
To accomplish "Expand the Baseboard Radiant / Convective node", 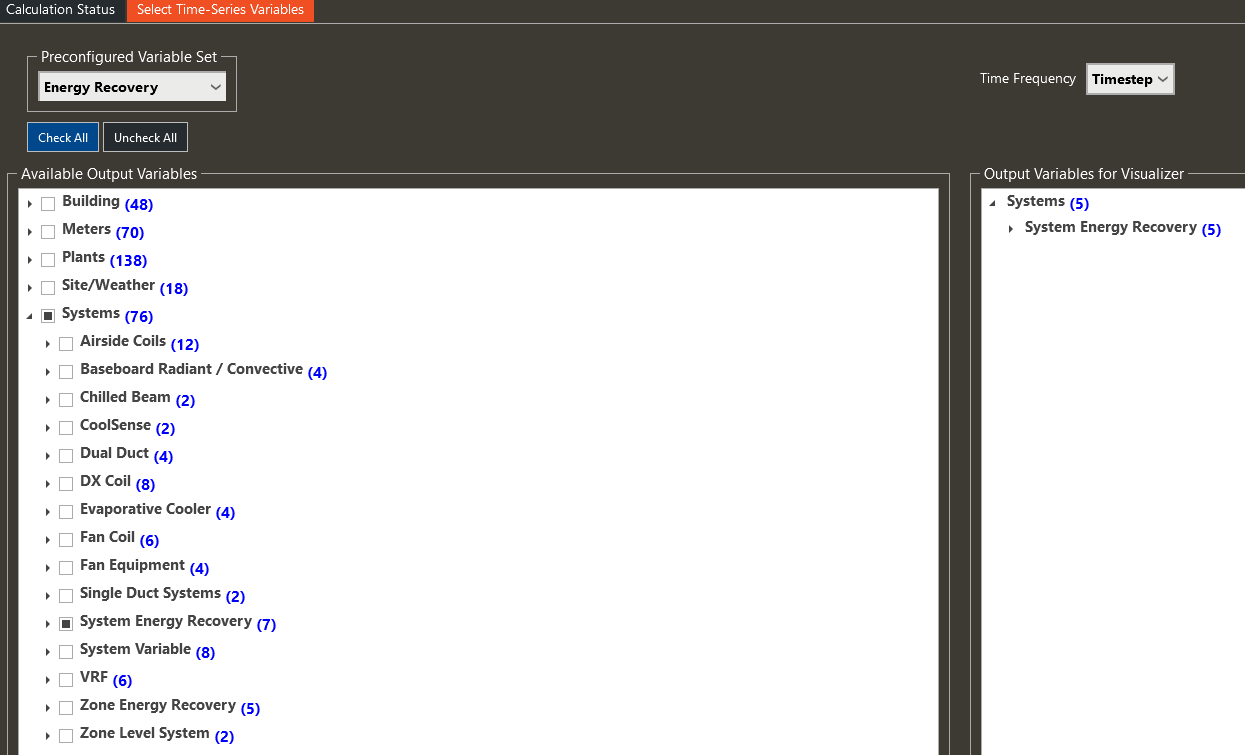I will 48,372.
